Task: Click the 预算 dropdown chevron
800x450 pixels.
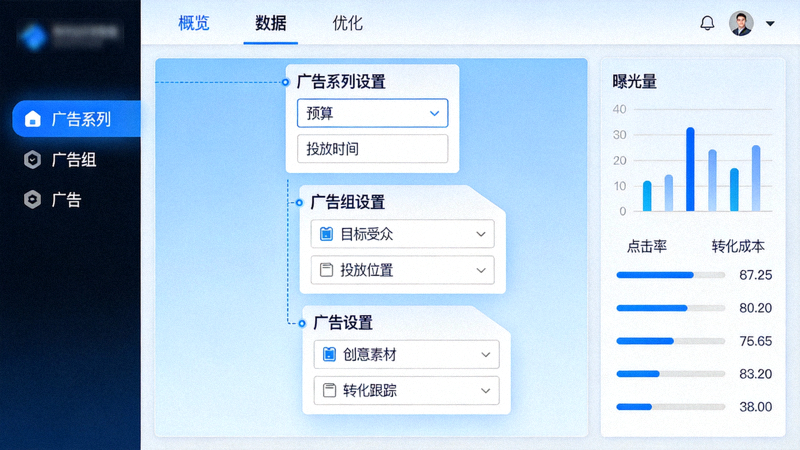Action: (434, 113)
